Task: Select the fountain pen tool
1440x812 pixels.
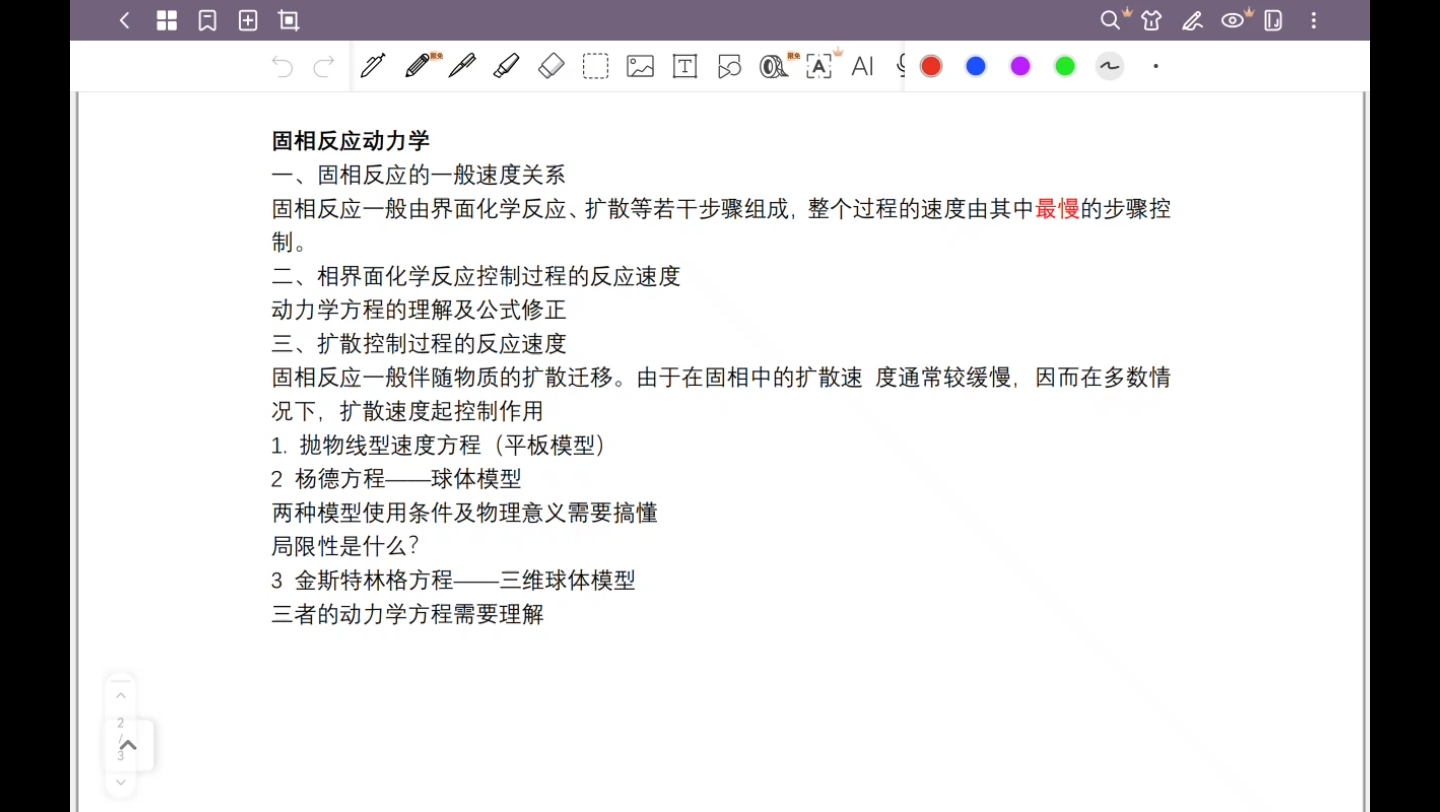Action: (373, 66)
